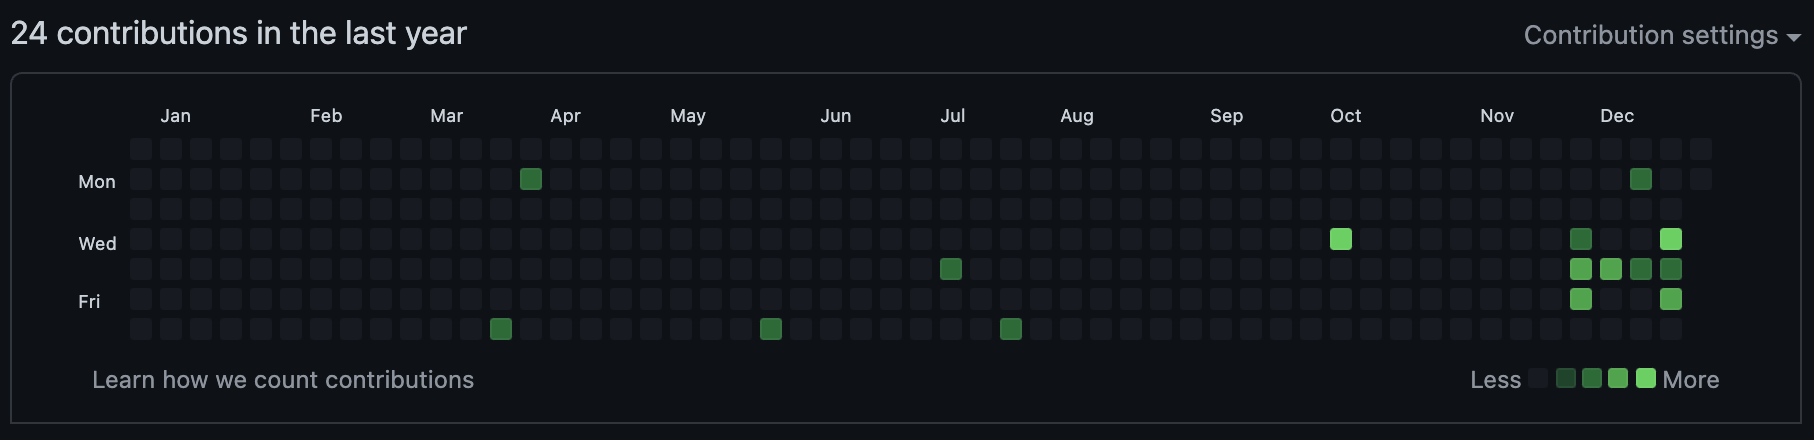Click the Jan month label
Viewport: 1814px width, 440px height.
(176, 116)
